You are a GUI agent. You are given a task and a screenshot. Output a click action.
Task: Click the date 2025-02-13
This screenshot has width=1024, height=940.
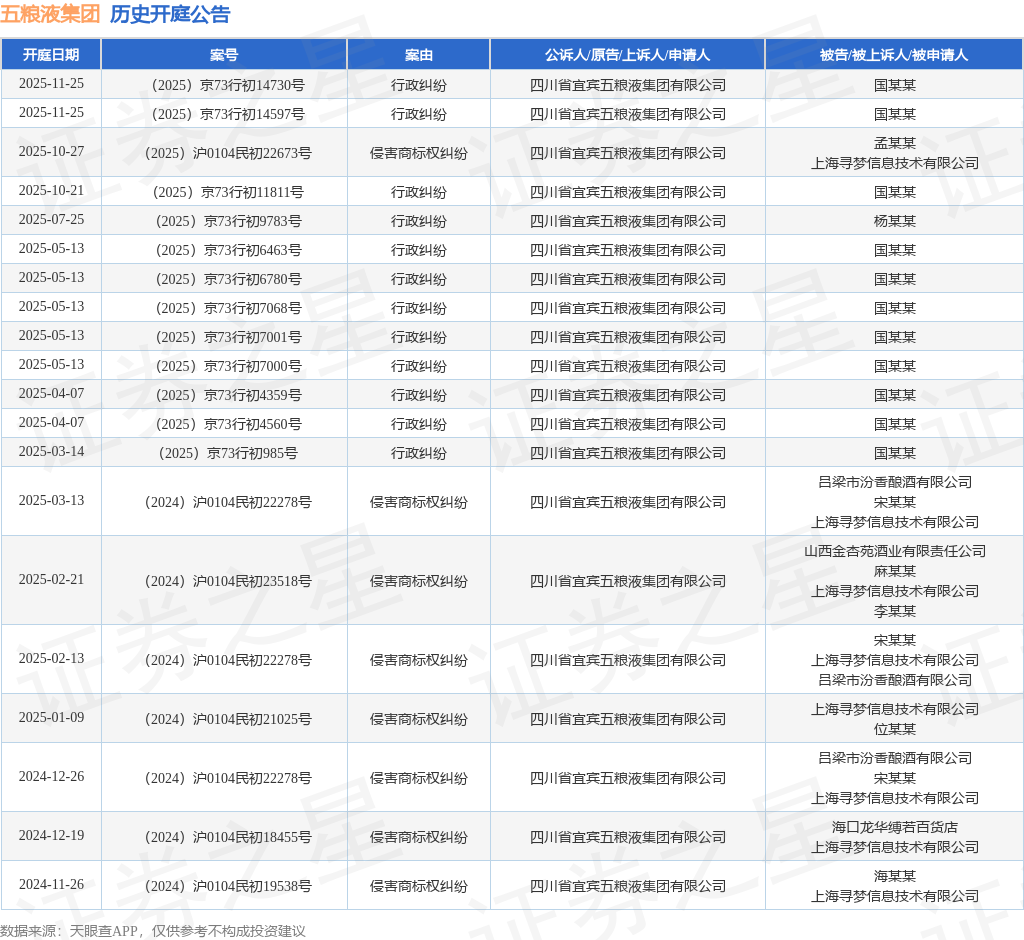click(51, 658)
